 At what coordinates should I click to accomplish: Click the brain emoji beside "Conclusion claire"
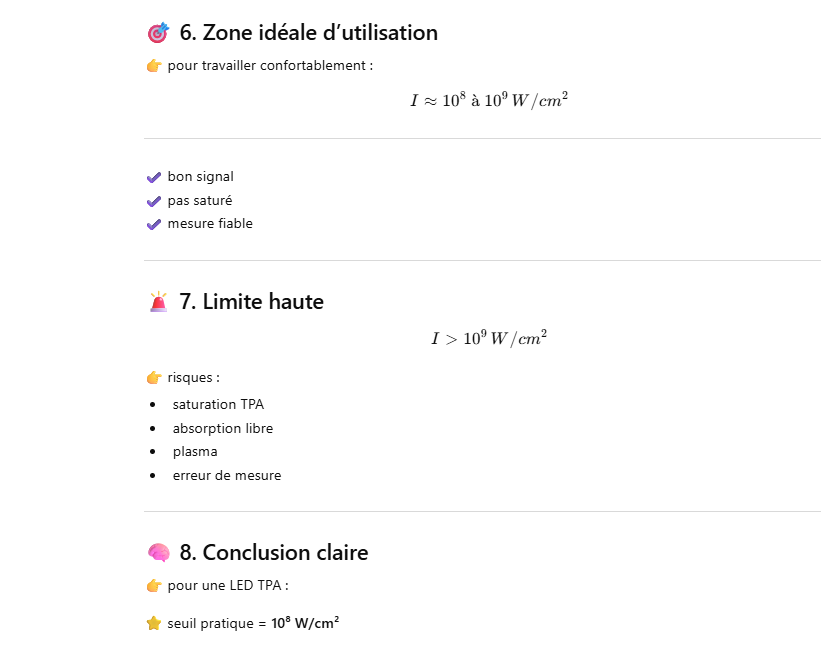point(158,553)
